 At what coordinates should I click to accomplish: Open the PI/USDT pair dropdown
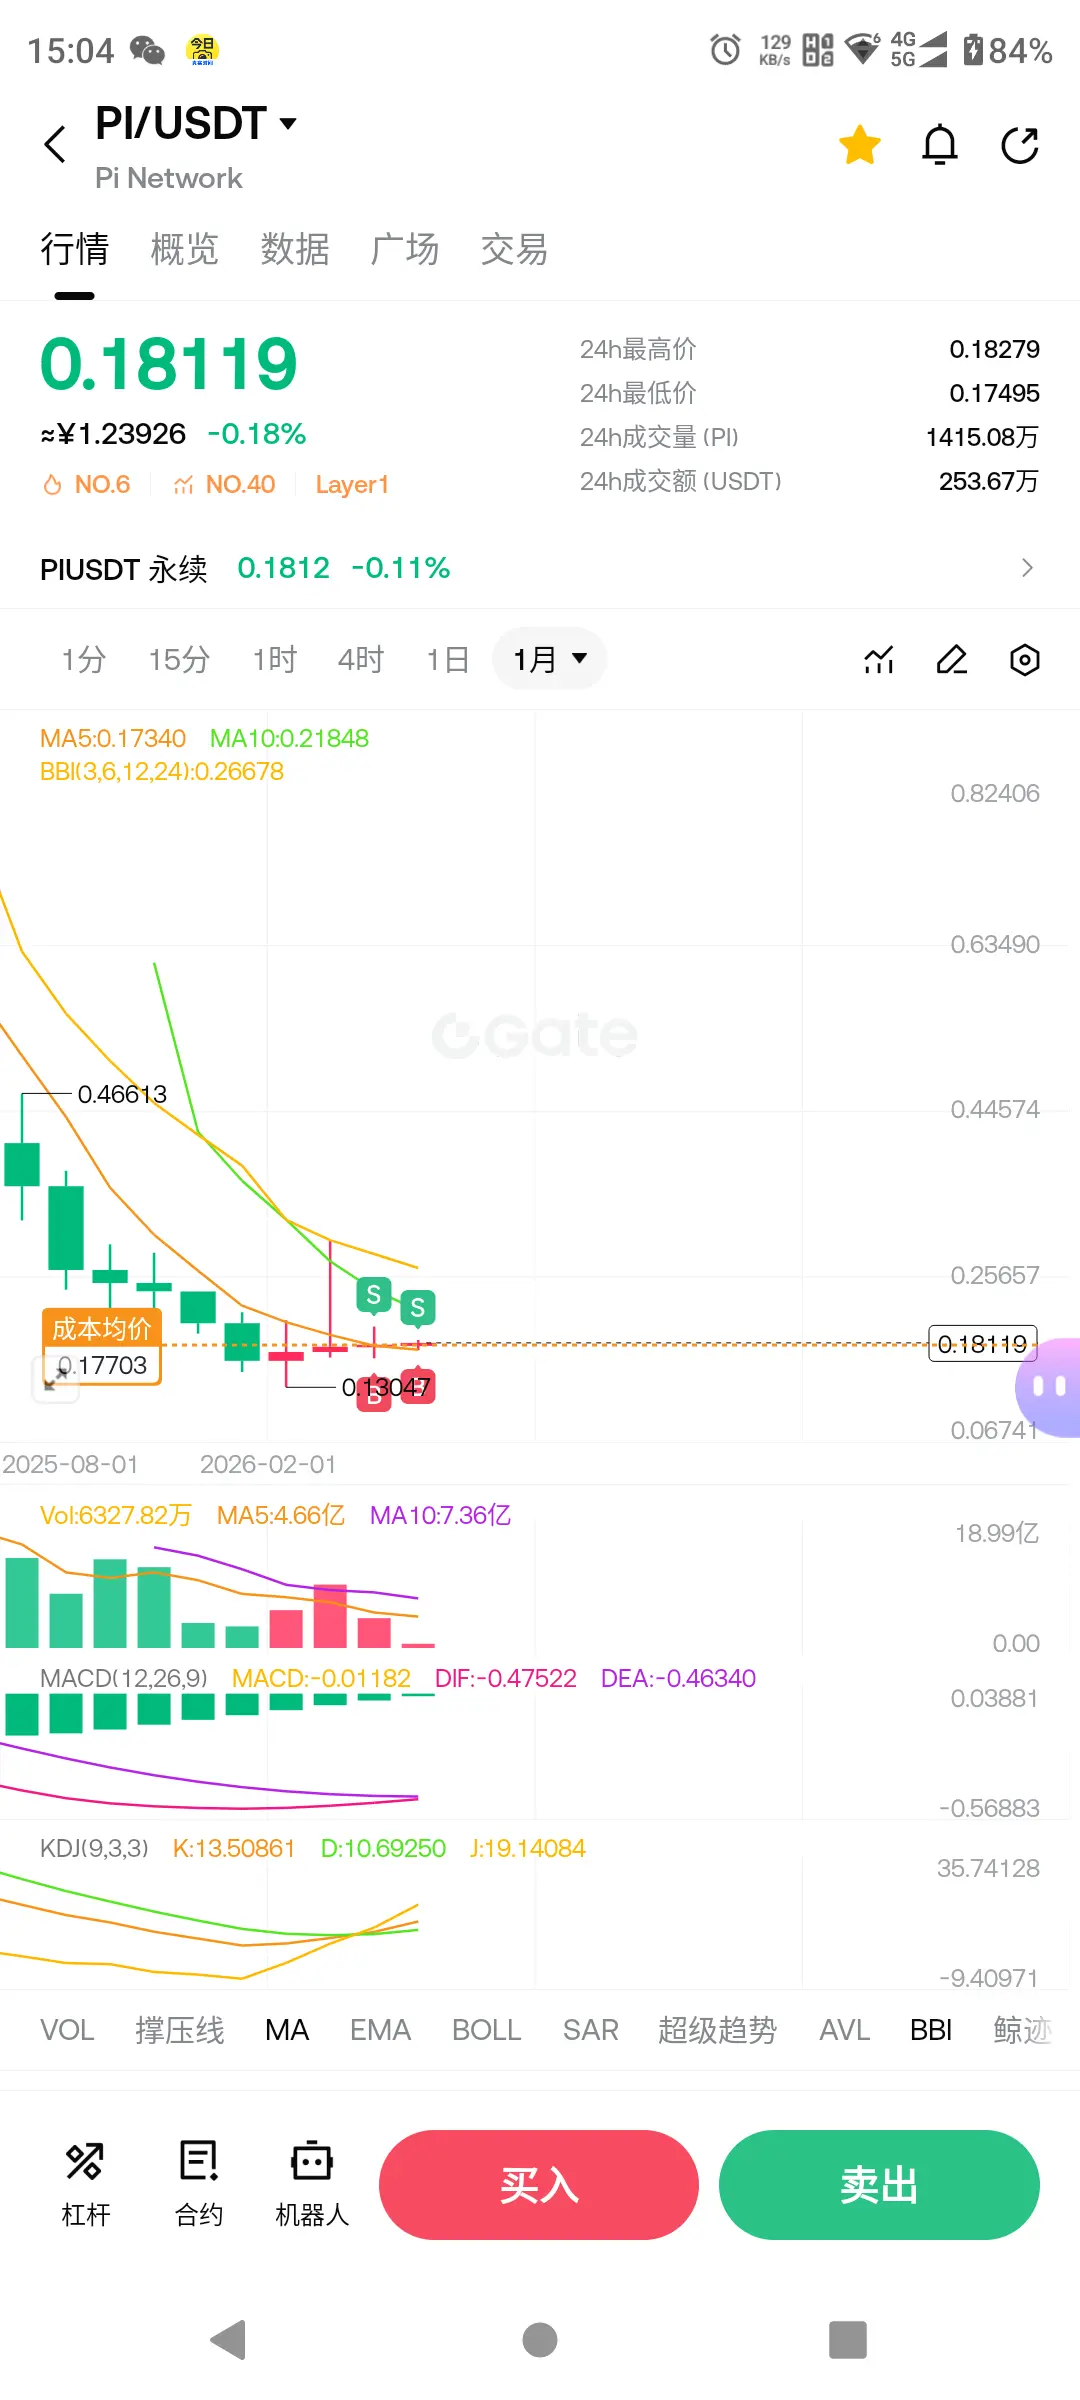pos(196,123)
